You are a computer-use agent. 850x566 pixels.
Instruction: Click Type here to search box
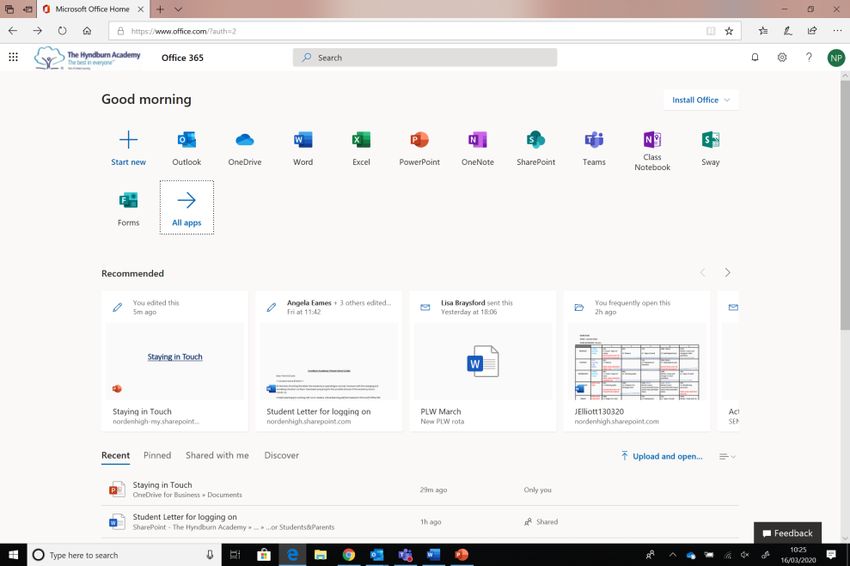coord(124,555)
